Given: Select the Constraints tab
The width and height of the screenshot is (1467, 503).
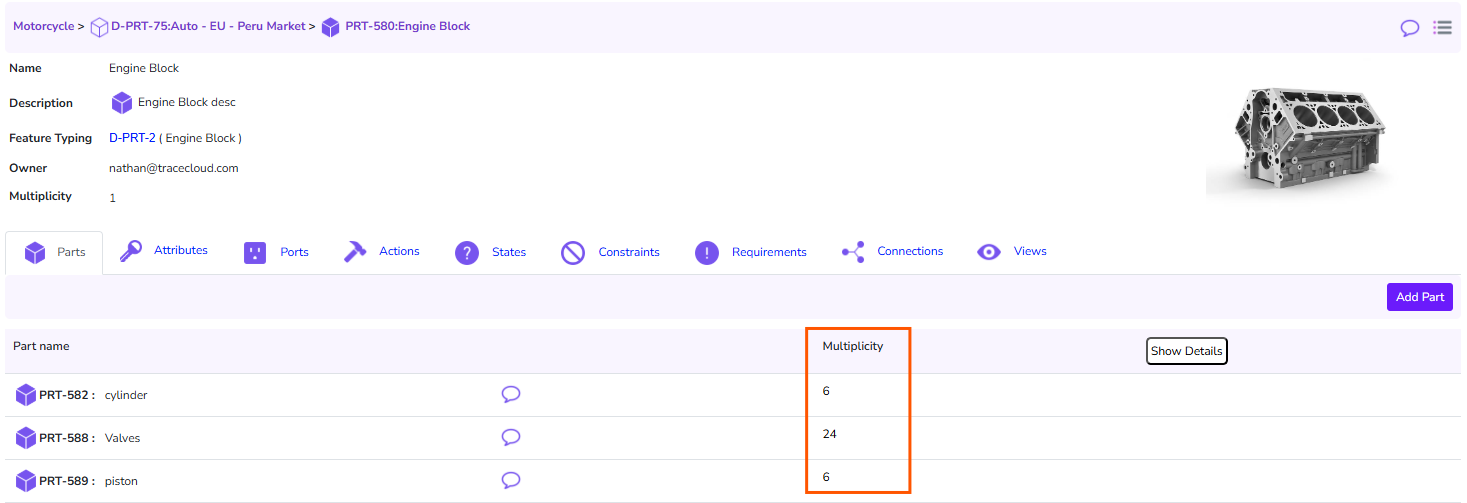Looking at the screenshot, I should click(629, 252).
